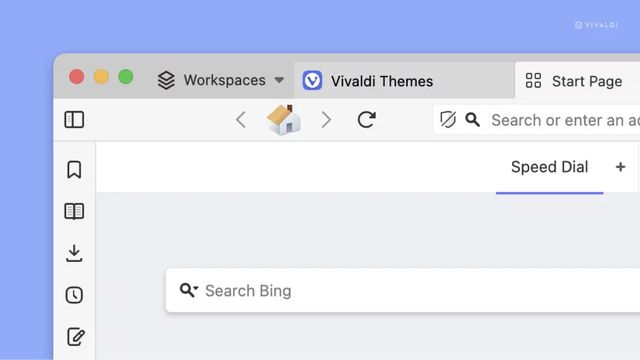
Task: Open the Bookmarks panel
Action: (74, 169)
